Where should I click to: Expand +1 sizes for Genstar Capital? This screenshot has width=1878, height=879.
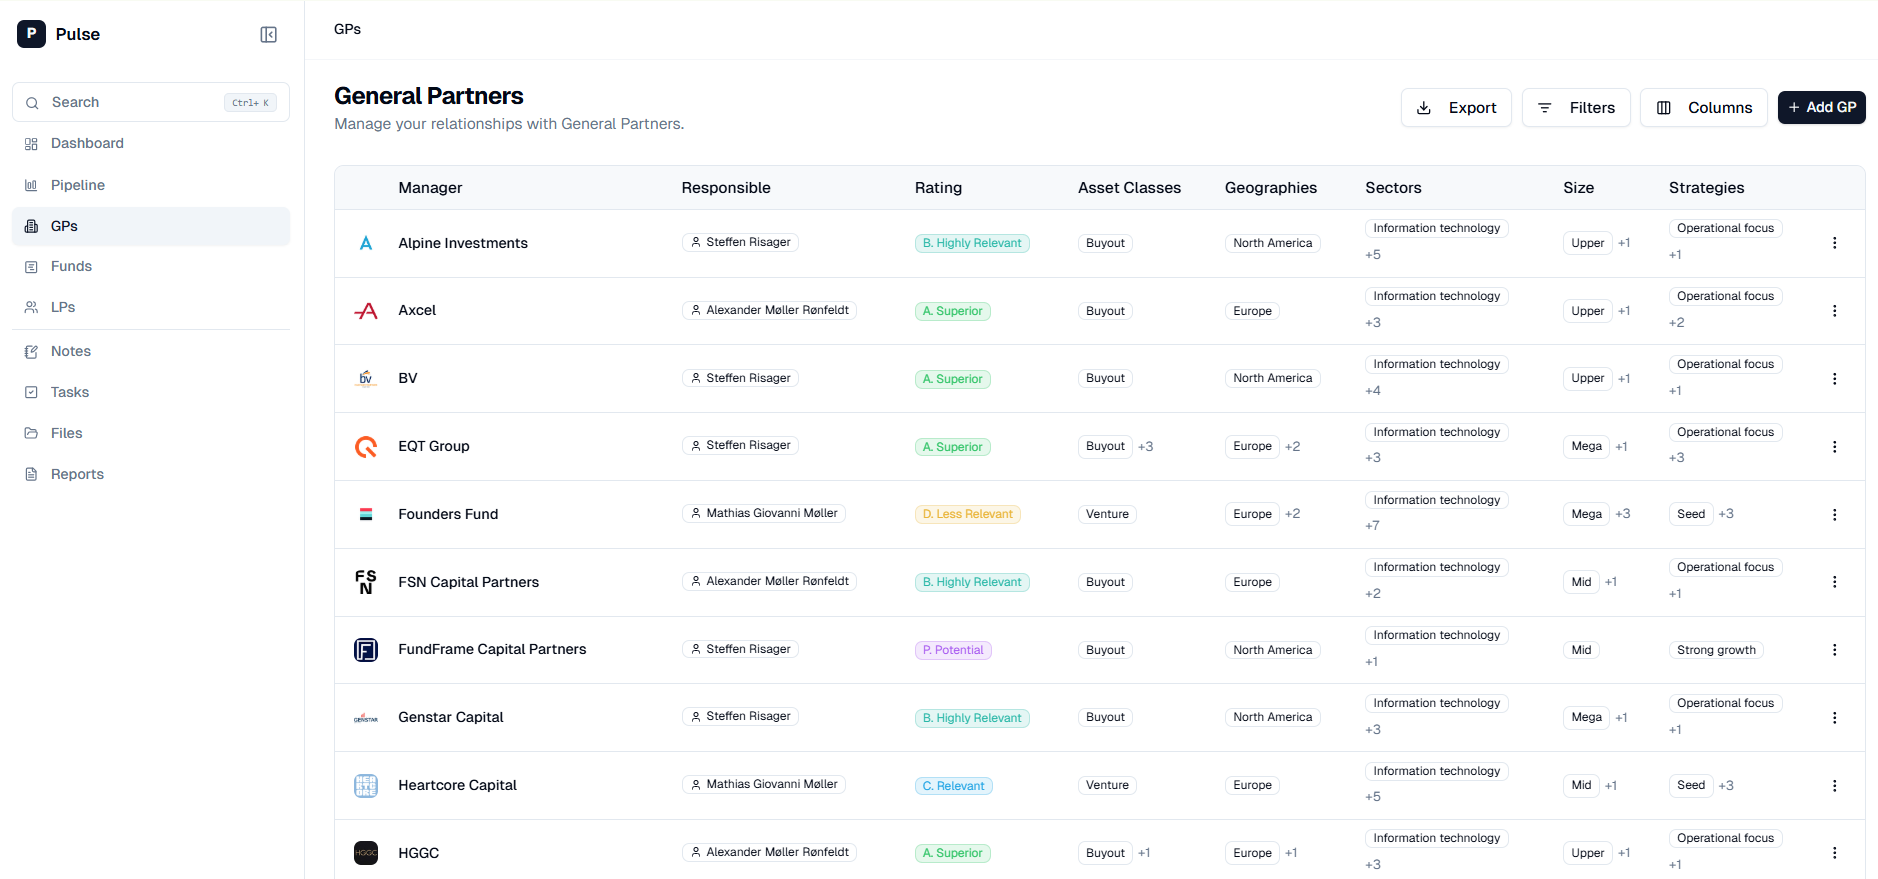[1621, 717]
